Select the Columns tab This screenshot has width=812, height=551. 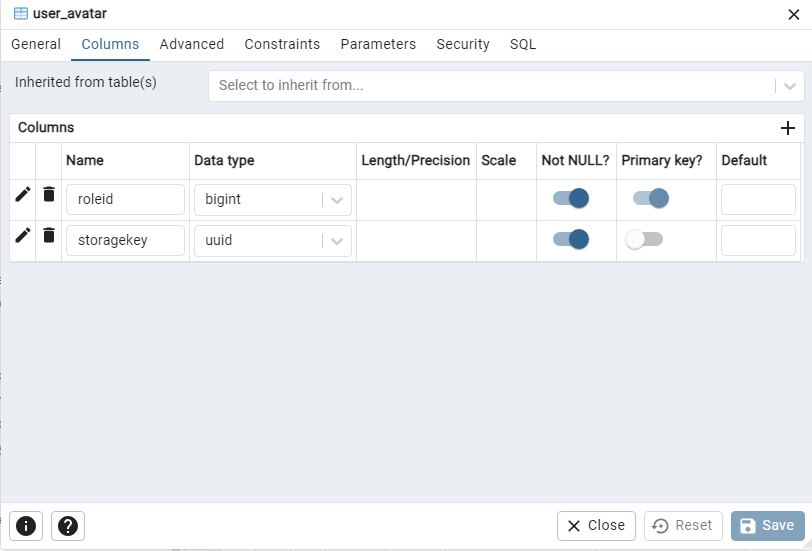110,45
